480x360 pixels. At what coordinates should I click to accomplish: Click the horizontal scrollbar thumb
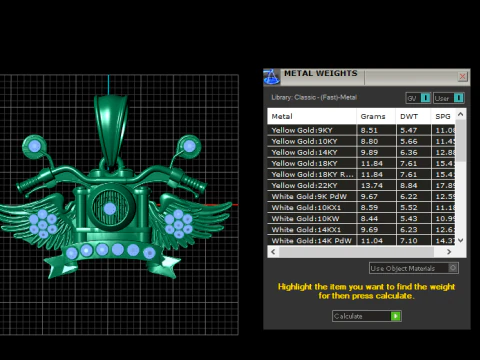point(356,252)
